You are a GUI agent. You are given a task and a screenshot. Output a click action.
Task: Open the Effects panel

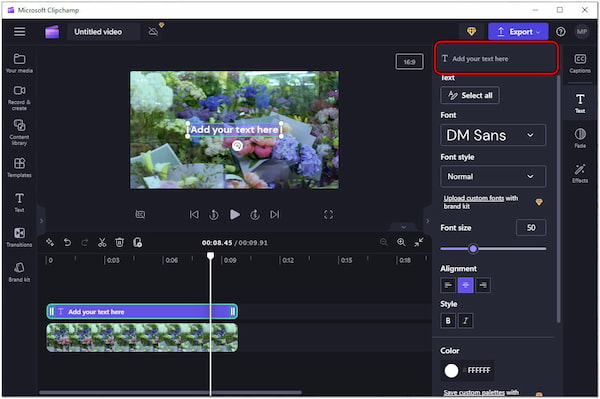click(580, 173)
